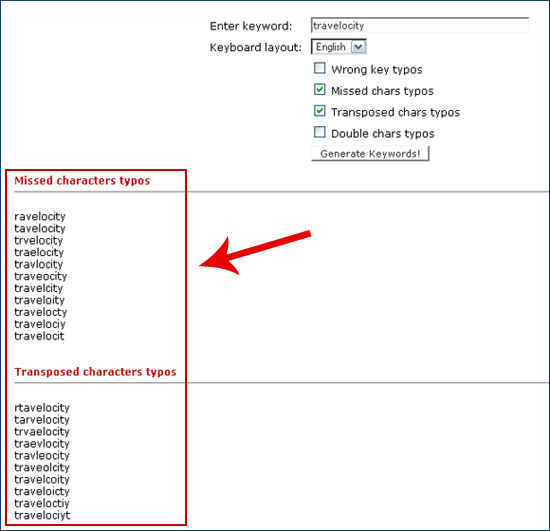The height and width of the screenshot is (531, 550).
Task: Click the Enter keyword input field
Action: click(x=420, y=25)
